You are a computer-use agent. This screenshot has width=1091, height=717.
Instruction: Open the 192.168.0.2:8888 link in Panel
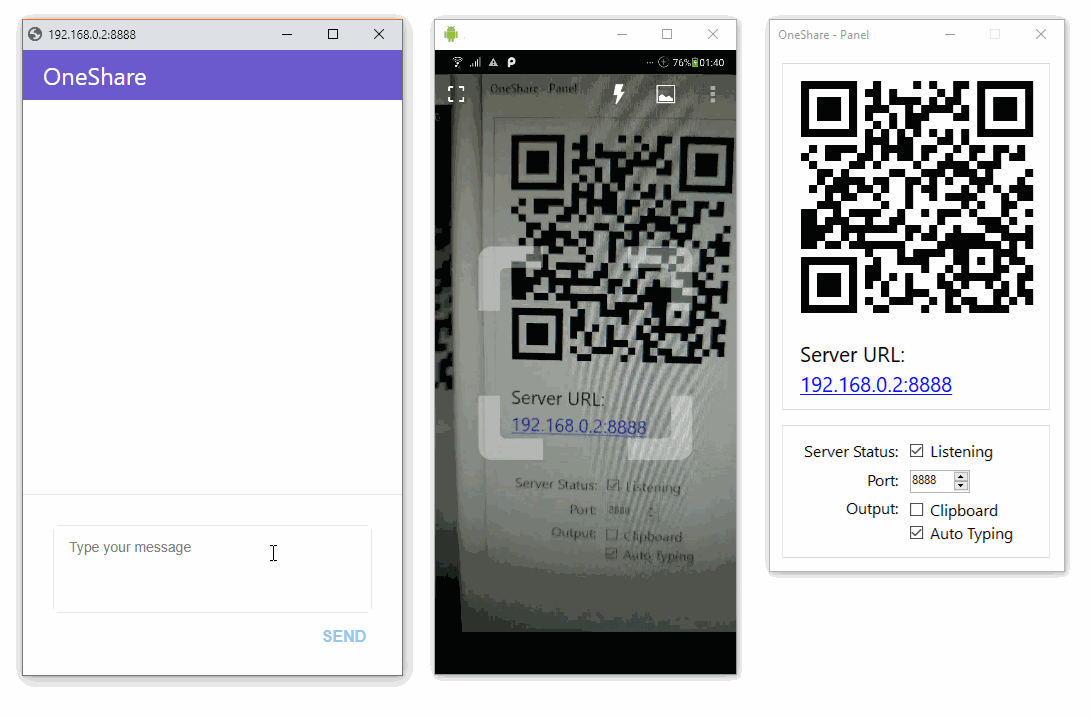[x=876, y=384]
